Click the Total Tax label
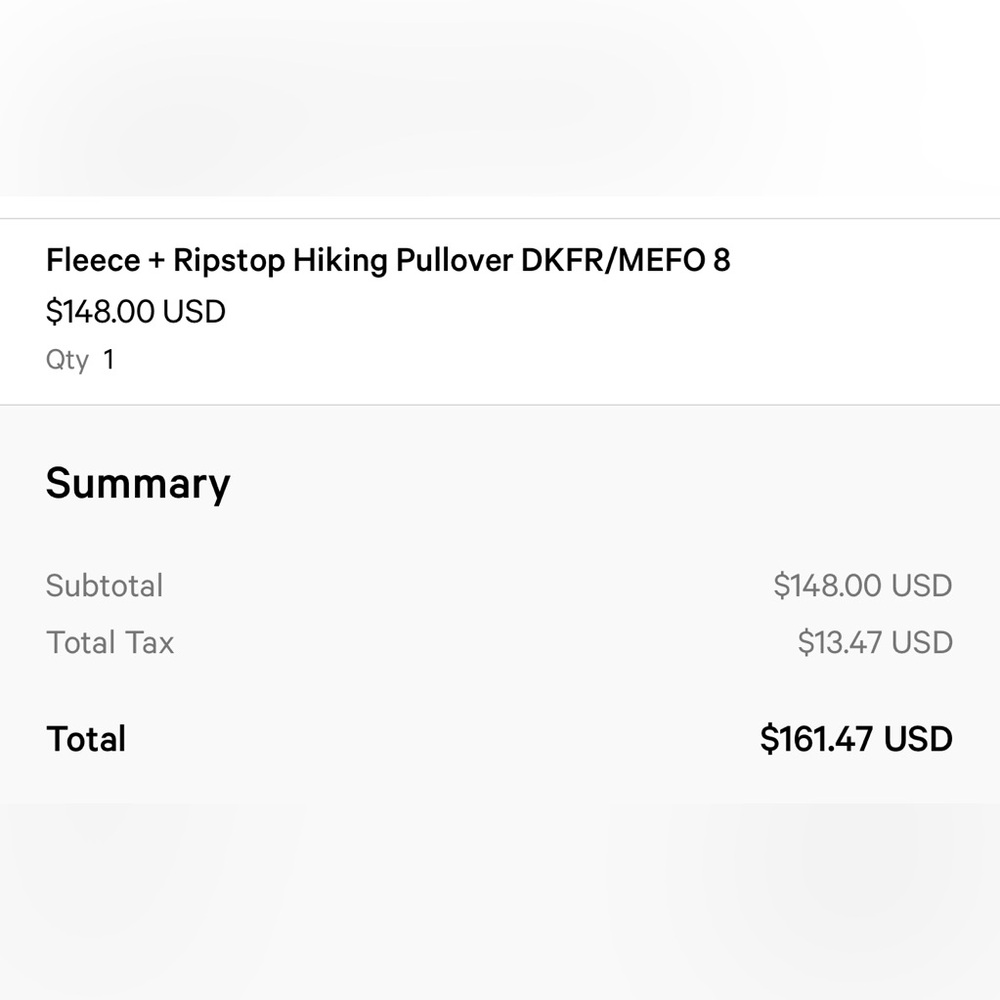This screenshot has height=1000, width=1000. click(110, 642)
